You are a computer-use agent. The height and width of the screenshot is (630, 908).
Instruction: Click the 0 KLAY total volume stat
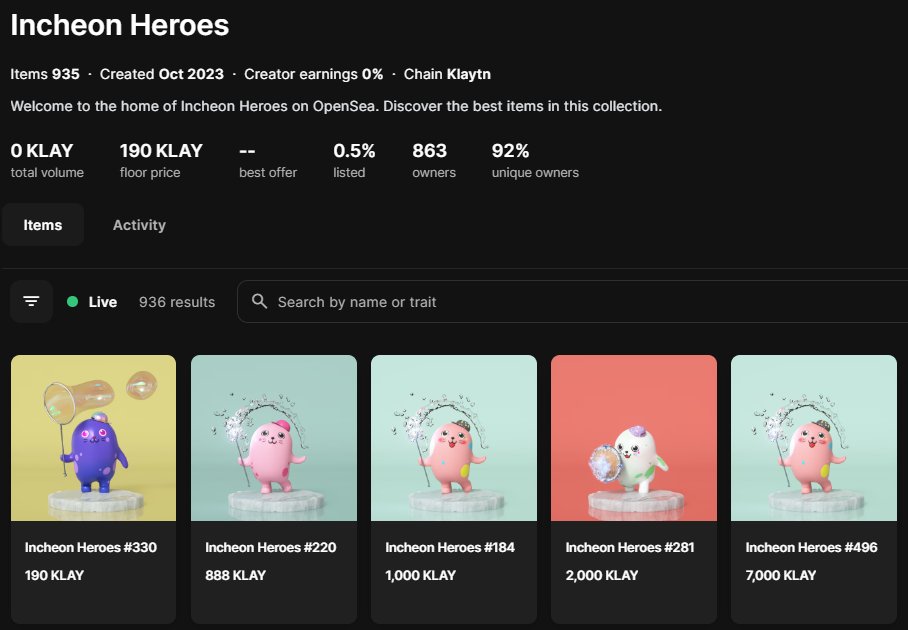tap(47, 160)
